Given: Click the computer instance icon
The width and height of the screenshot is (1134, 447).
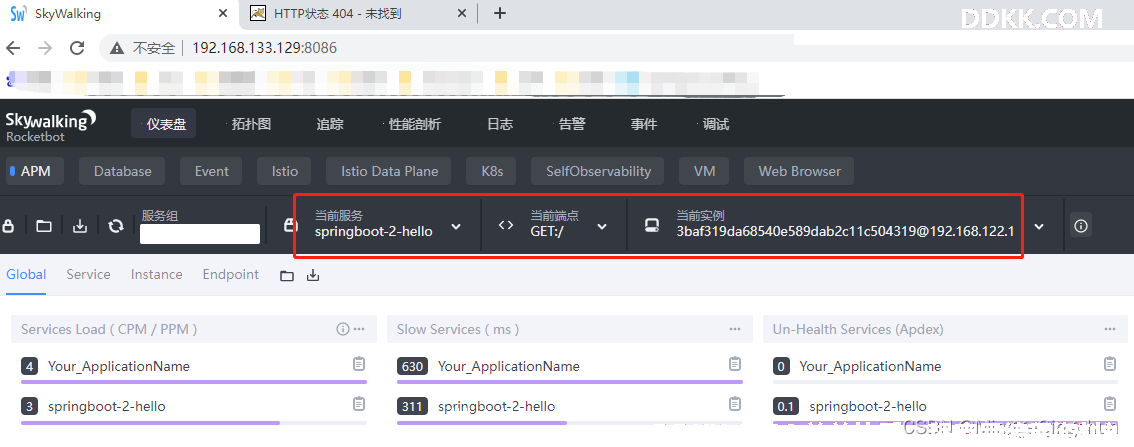Looking at the screenshot, I should coord(652,226).
